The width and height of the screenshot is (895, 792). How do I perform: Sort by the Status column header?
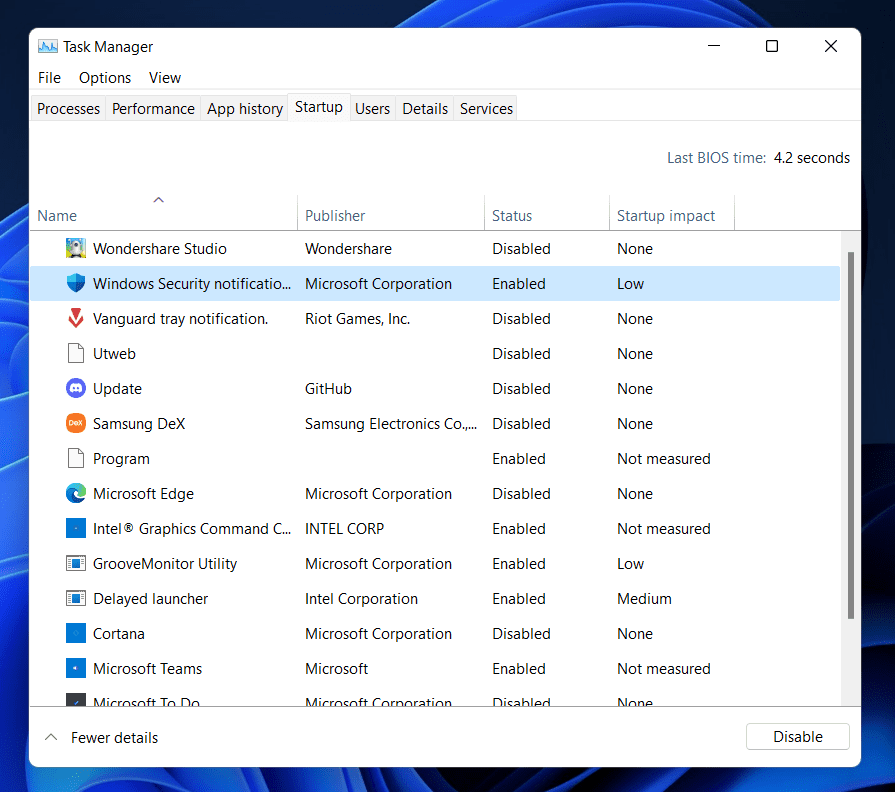(547, 212)
